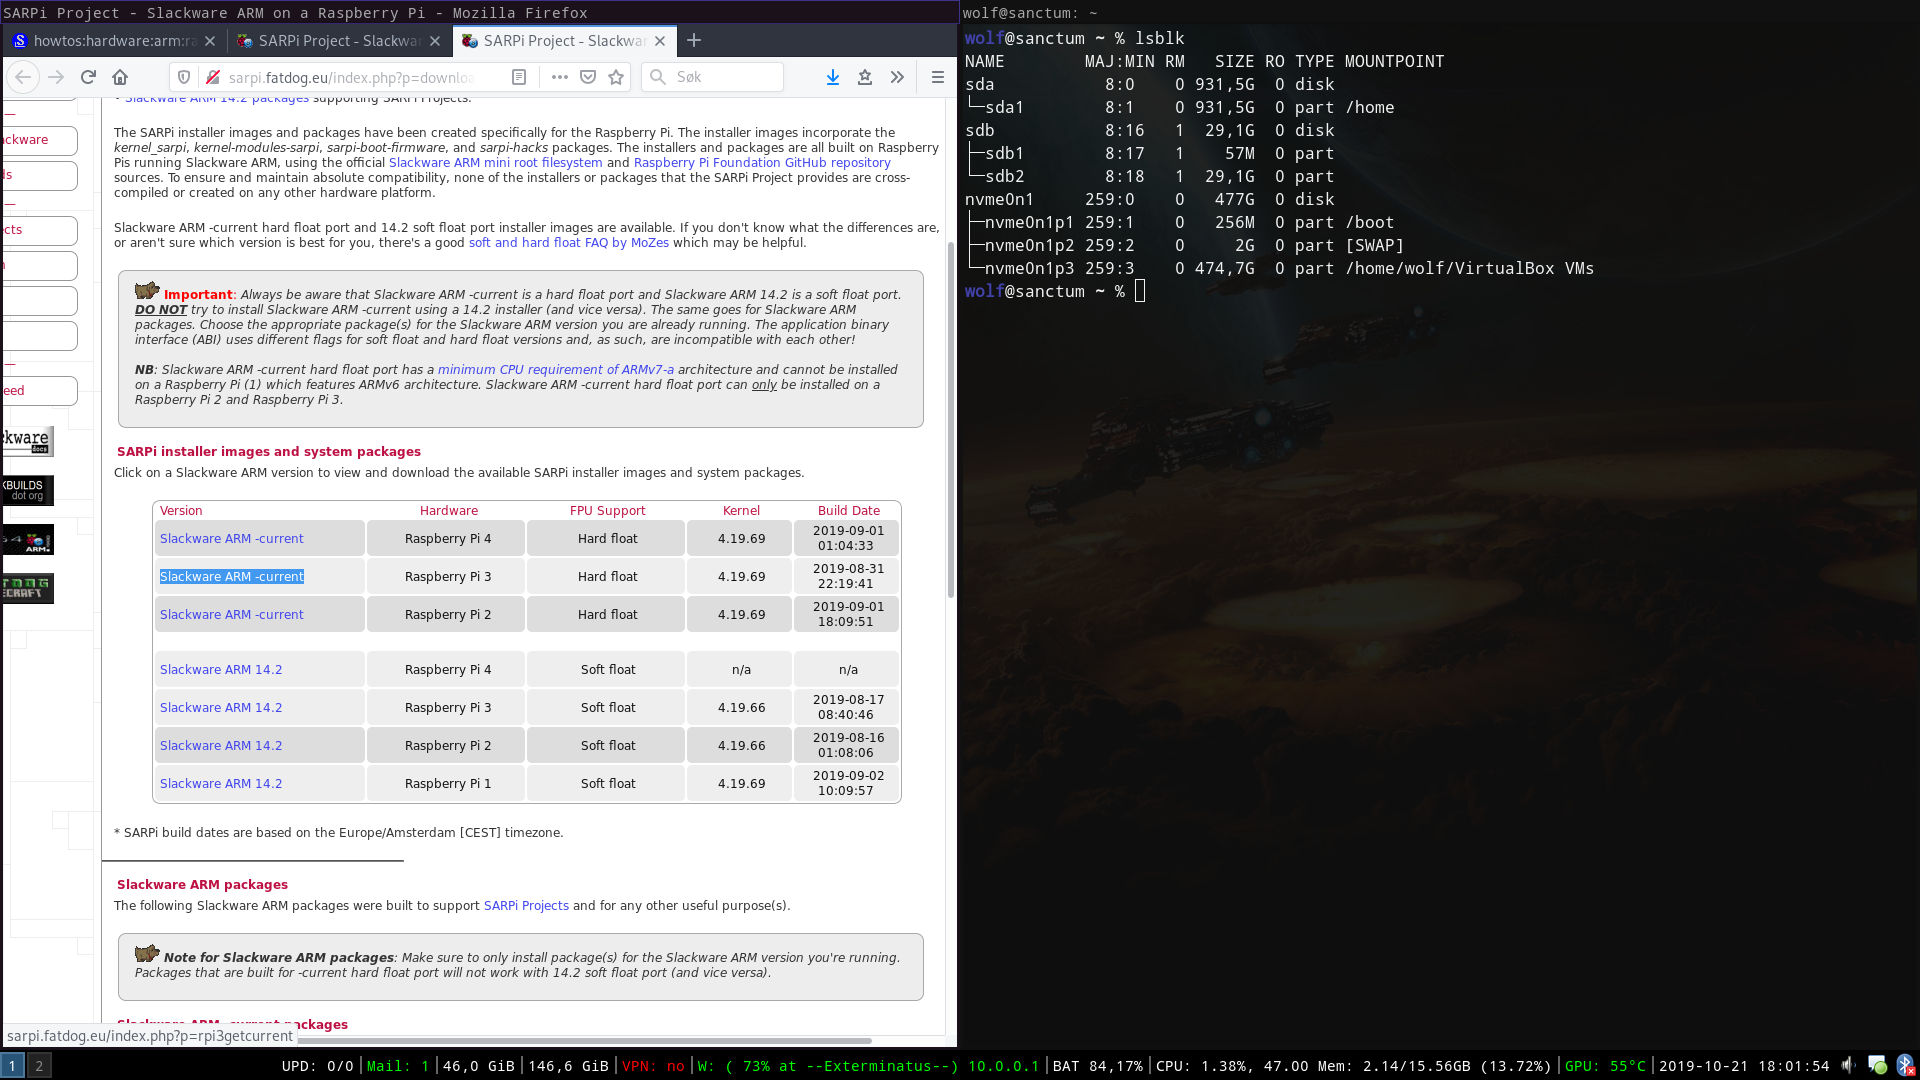Click the SlackBuilds dot org sidebar logo
The height and width of the screenshot is (1080, 1920).
28,490
